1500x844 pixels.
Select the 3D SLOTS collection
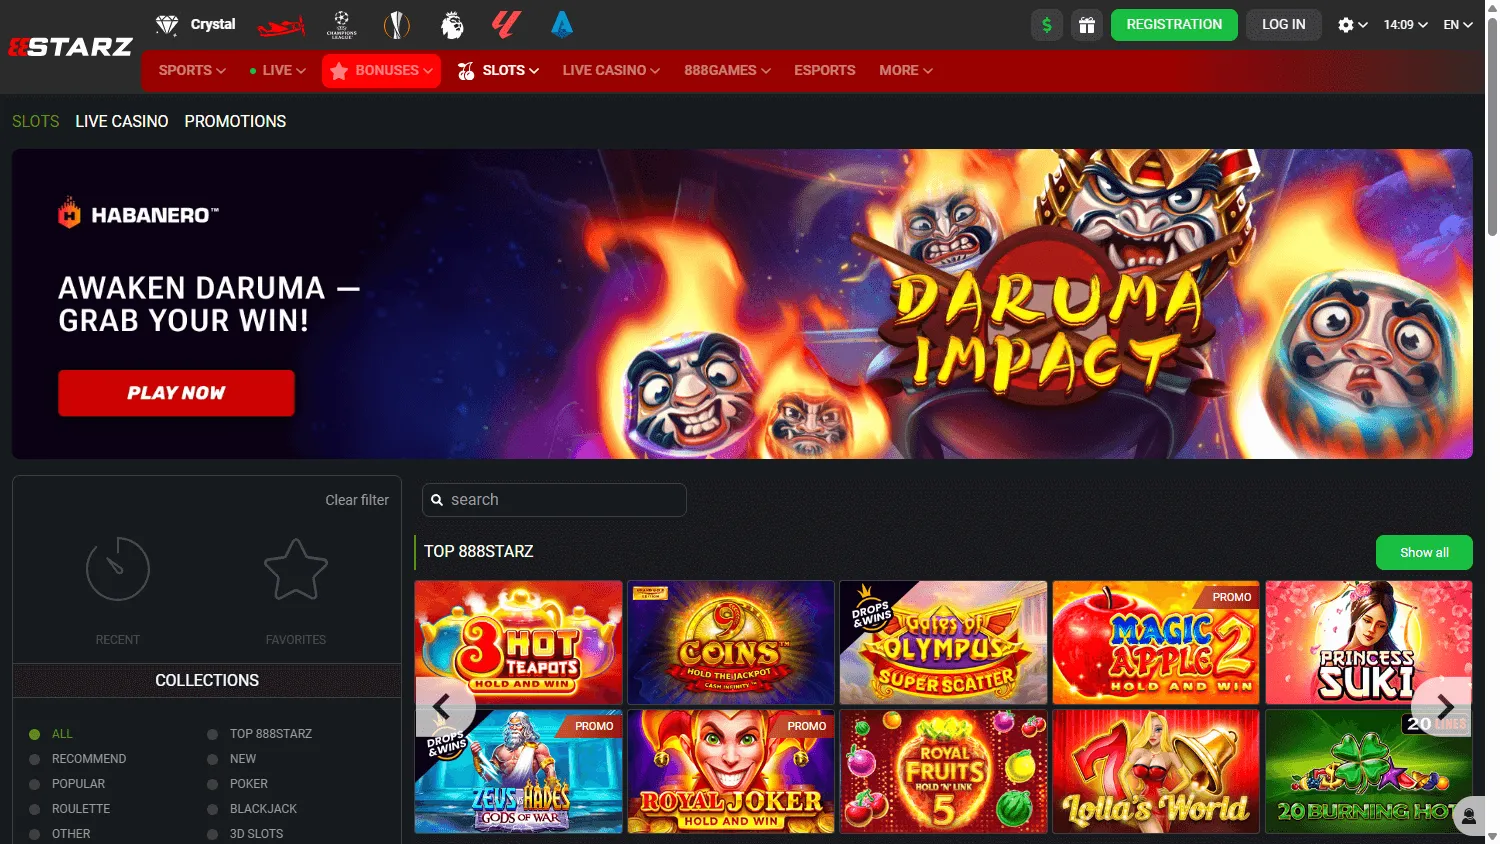coord(212,833)
